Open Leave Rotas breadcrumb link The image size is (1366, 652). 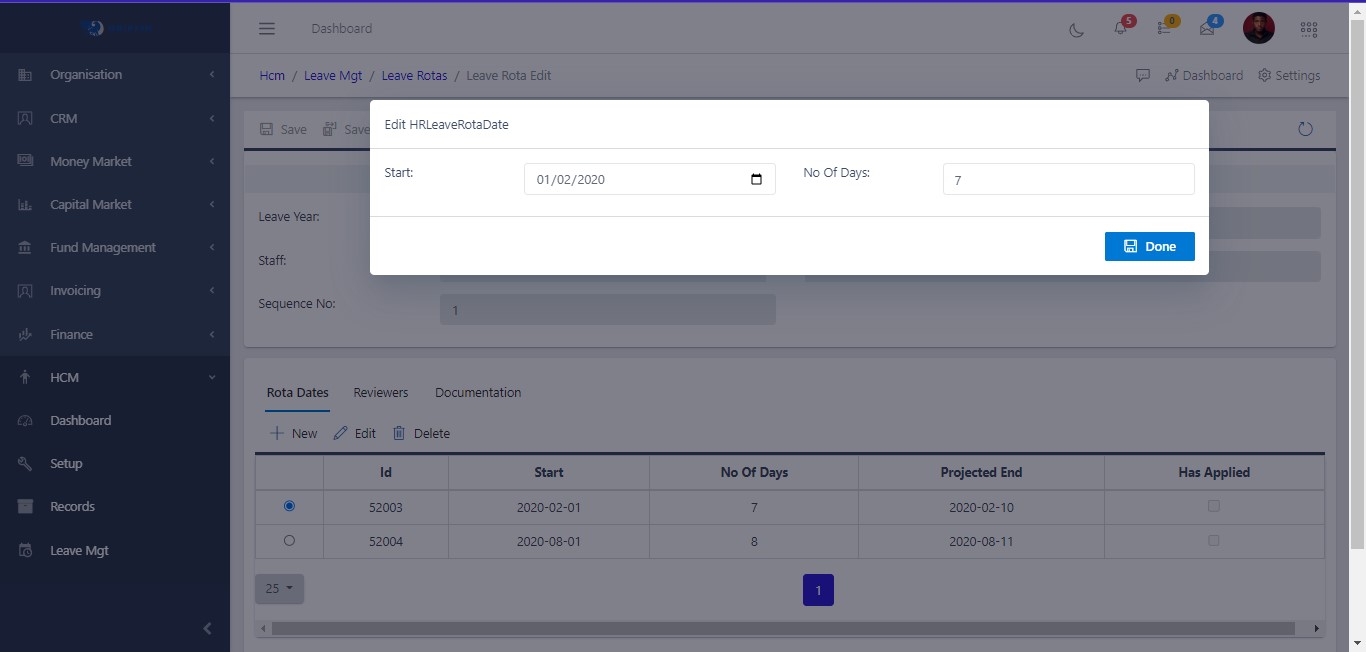(x=414, y=75)
